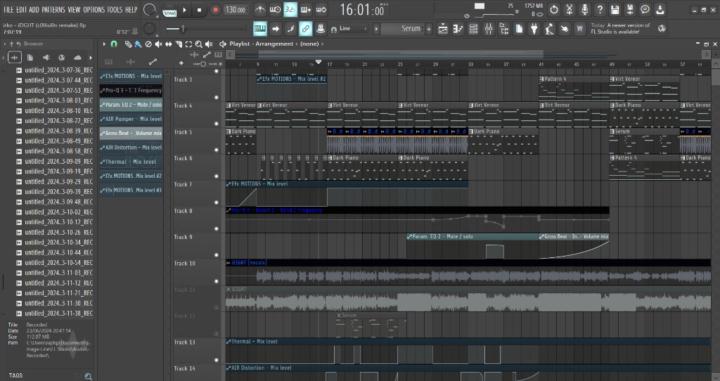The width and height of the screenshot is (720, 381).
Task: Select the playlist zoom magnifier tool
Action: 199,44
